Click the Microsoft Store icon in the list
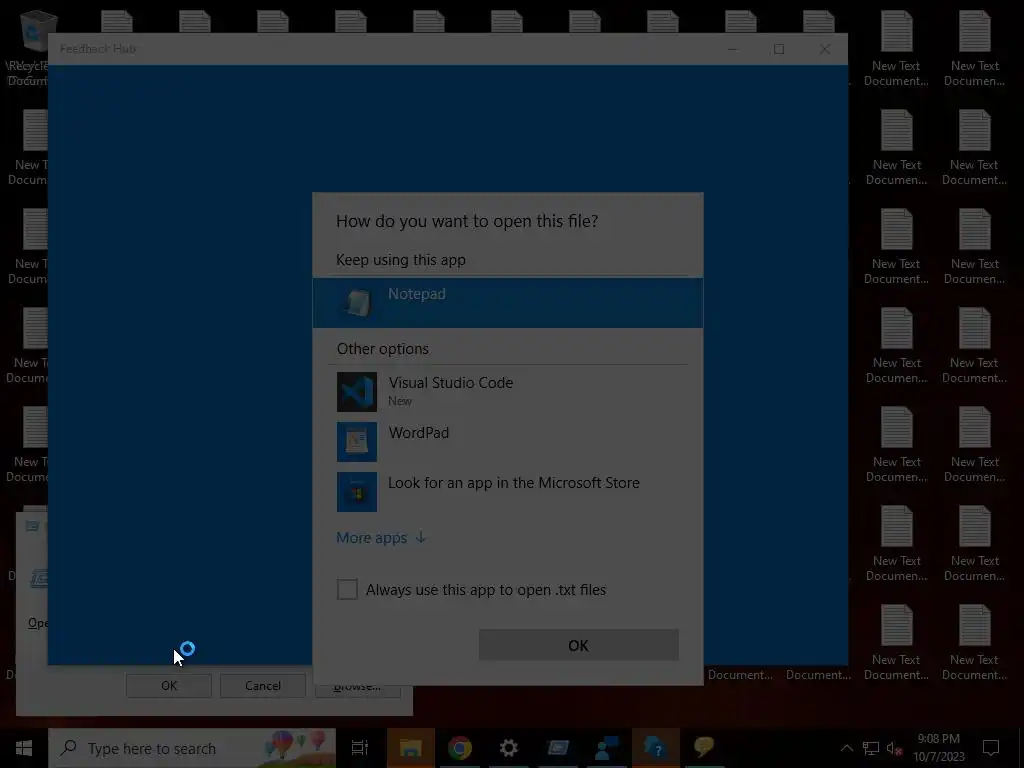The width and height of the screenshot is (1024, 768). (357, 492)
